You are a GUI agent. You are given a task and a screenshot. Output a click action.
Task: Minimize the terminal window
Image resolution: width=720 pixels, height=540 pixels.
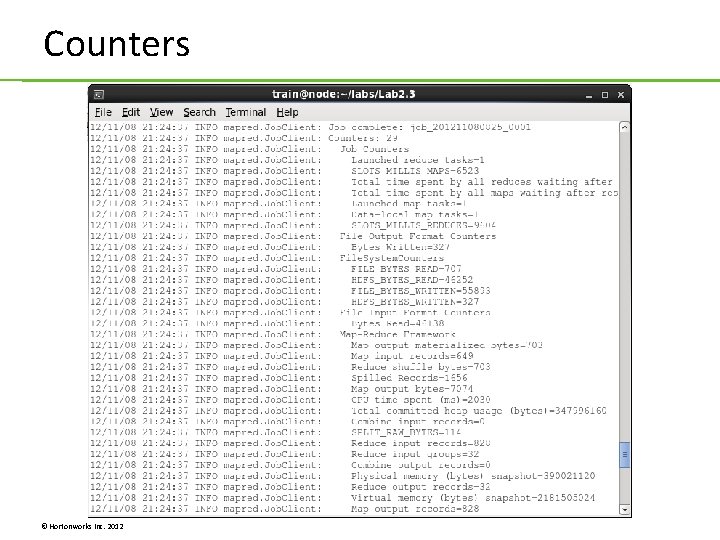[x=589, y=95]
